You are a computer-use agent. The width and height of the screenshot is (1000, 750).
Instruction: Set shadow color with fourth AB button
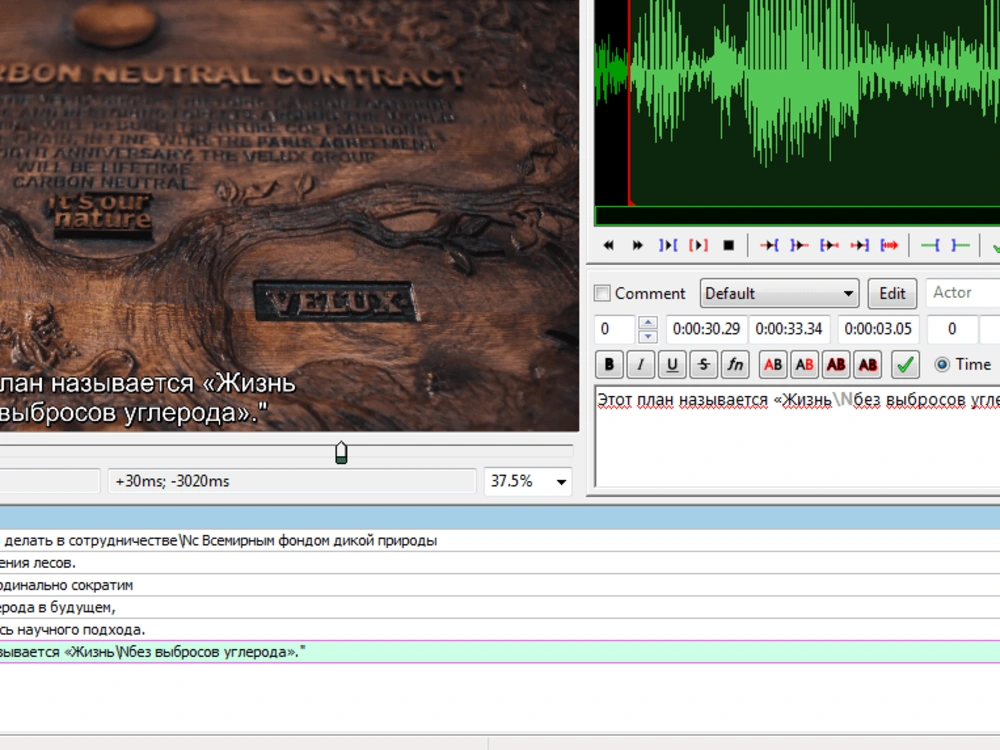click(x=867, y=365)
